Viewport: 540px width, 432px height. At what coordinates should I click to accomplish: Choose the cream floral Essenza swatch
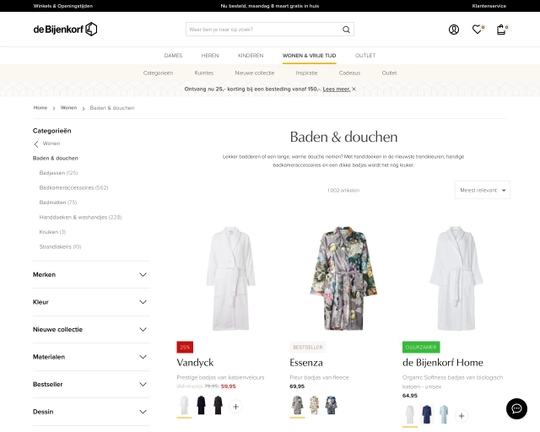314,405
